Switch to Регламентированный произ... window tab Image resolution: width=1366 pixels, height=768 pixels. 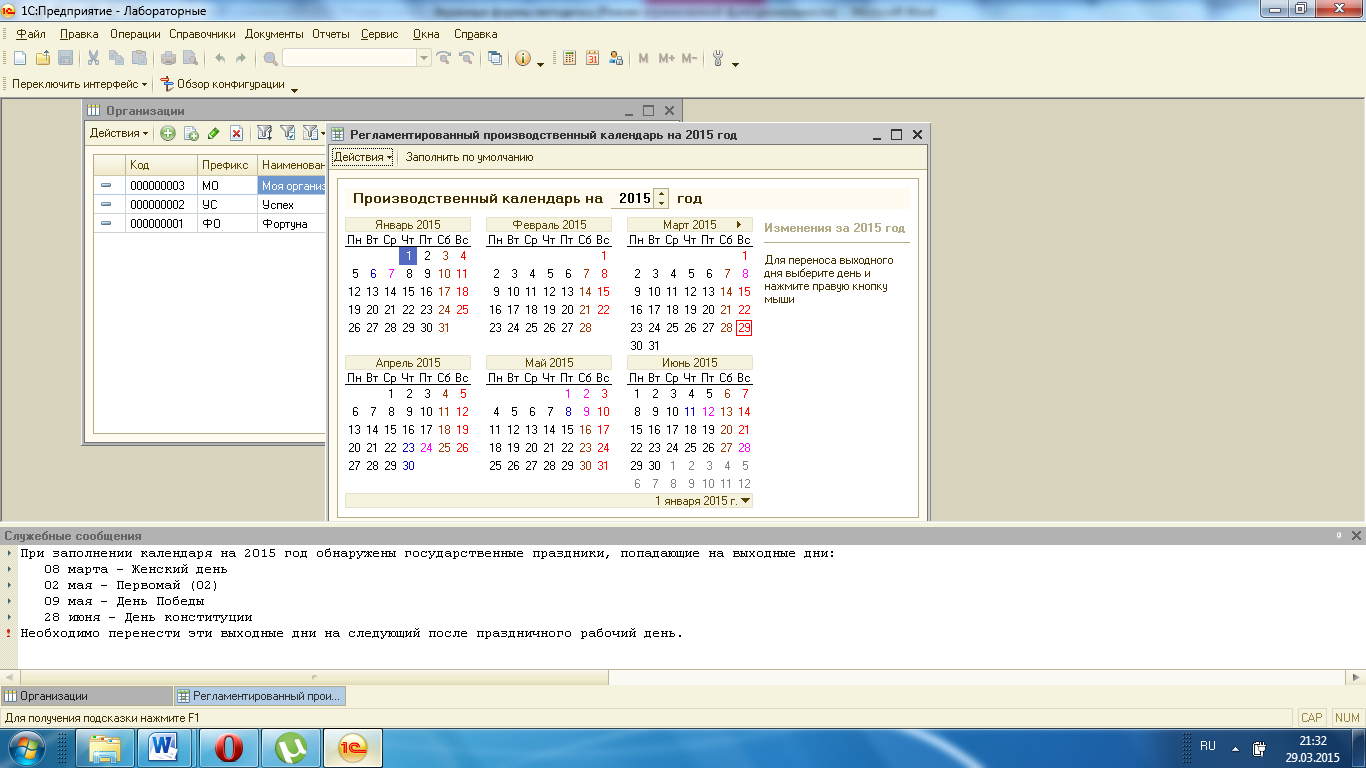(x=260, y=696)
